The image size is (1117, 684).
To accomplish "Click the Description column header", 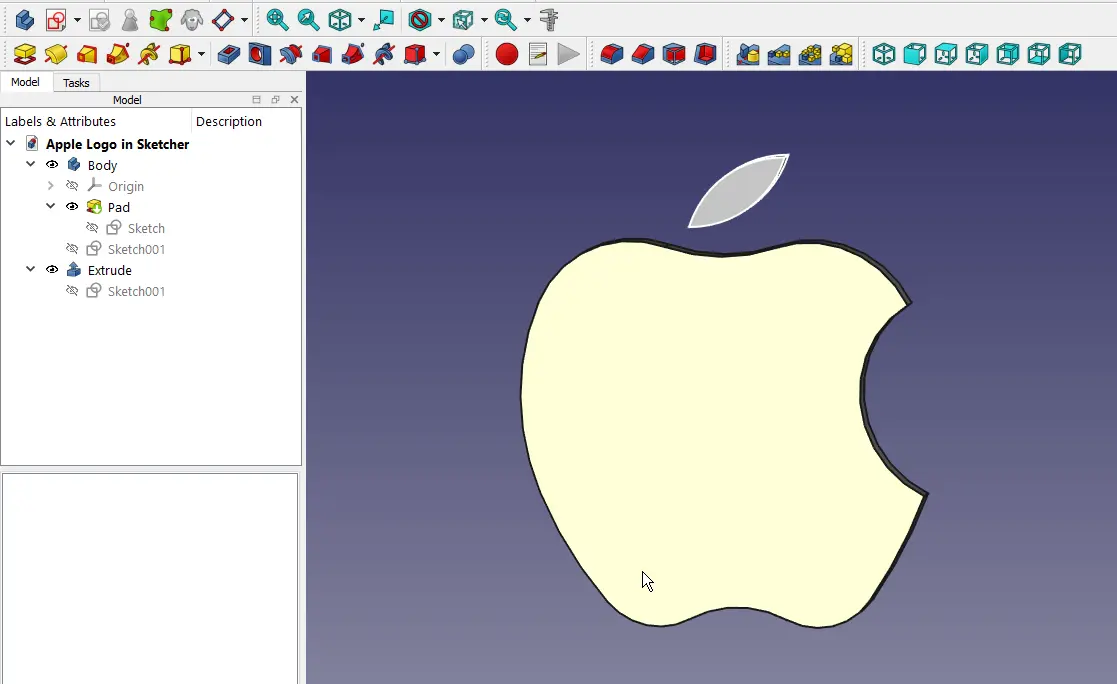I will tap(229, 121).
